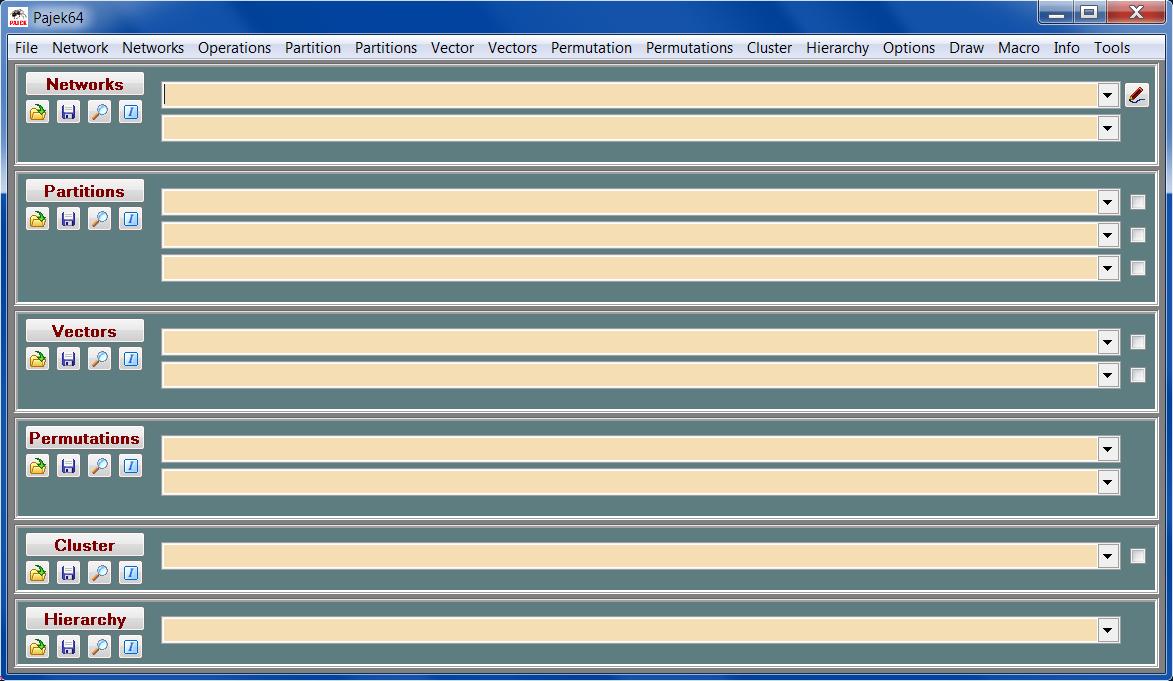Open the Hierarchy menu in menu bar

837,48
